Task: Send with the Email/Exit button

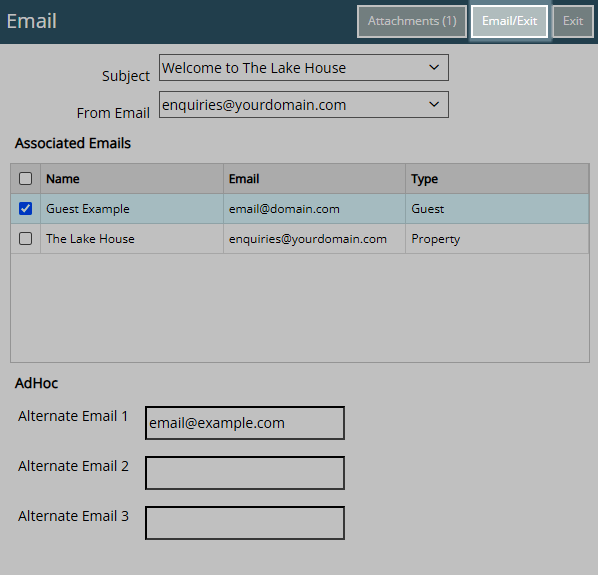Action: click(510, 21)
